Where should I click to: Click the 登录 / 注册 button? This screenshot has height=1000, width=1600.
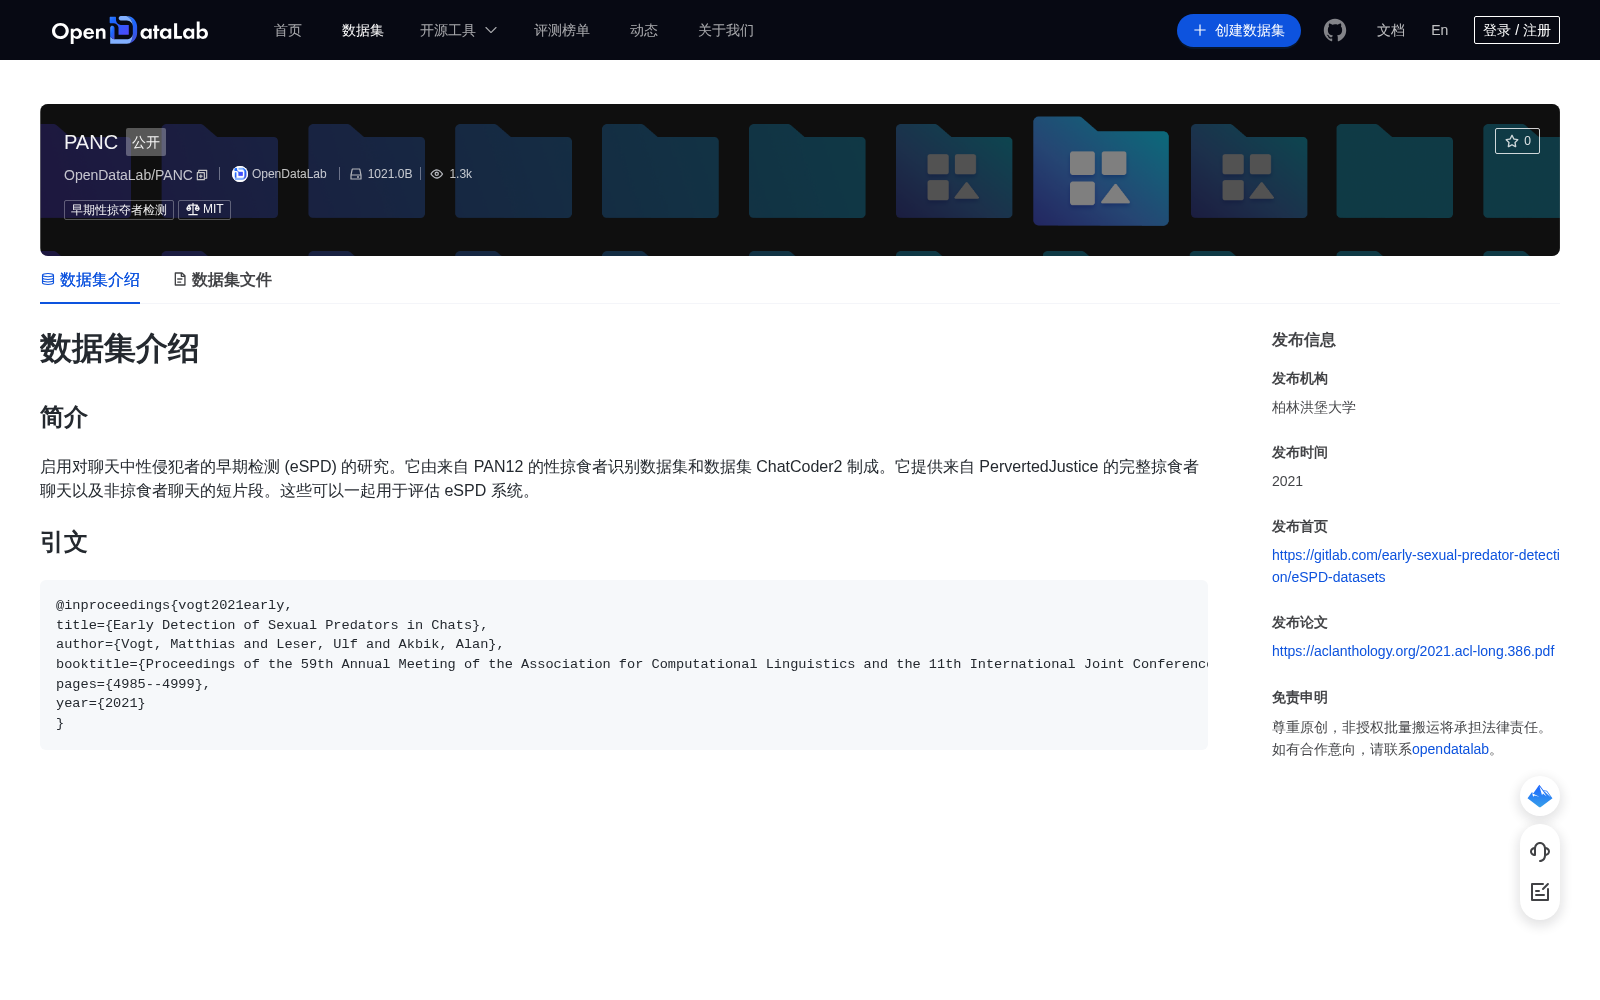click(1517, 30)
